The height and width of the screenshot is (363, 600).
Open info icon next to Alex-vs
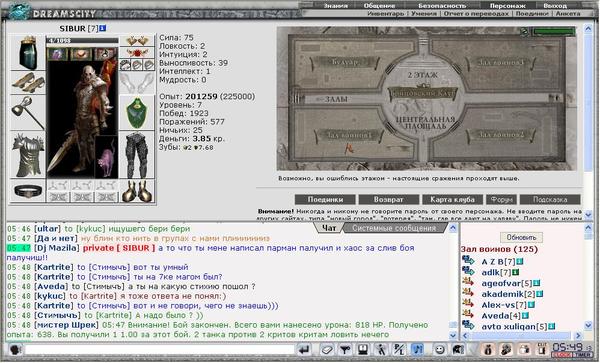[x=532, y=305]
